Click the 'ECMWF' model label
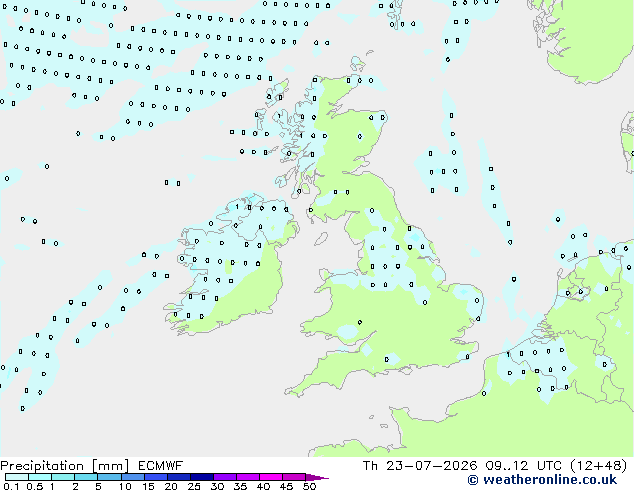 point(160,466)
